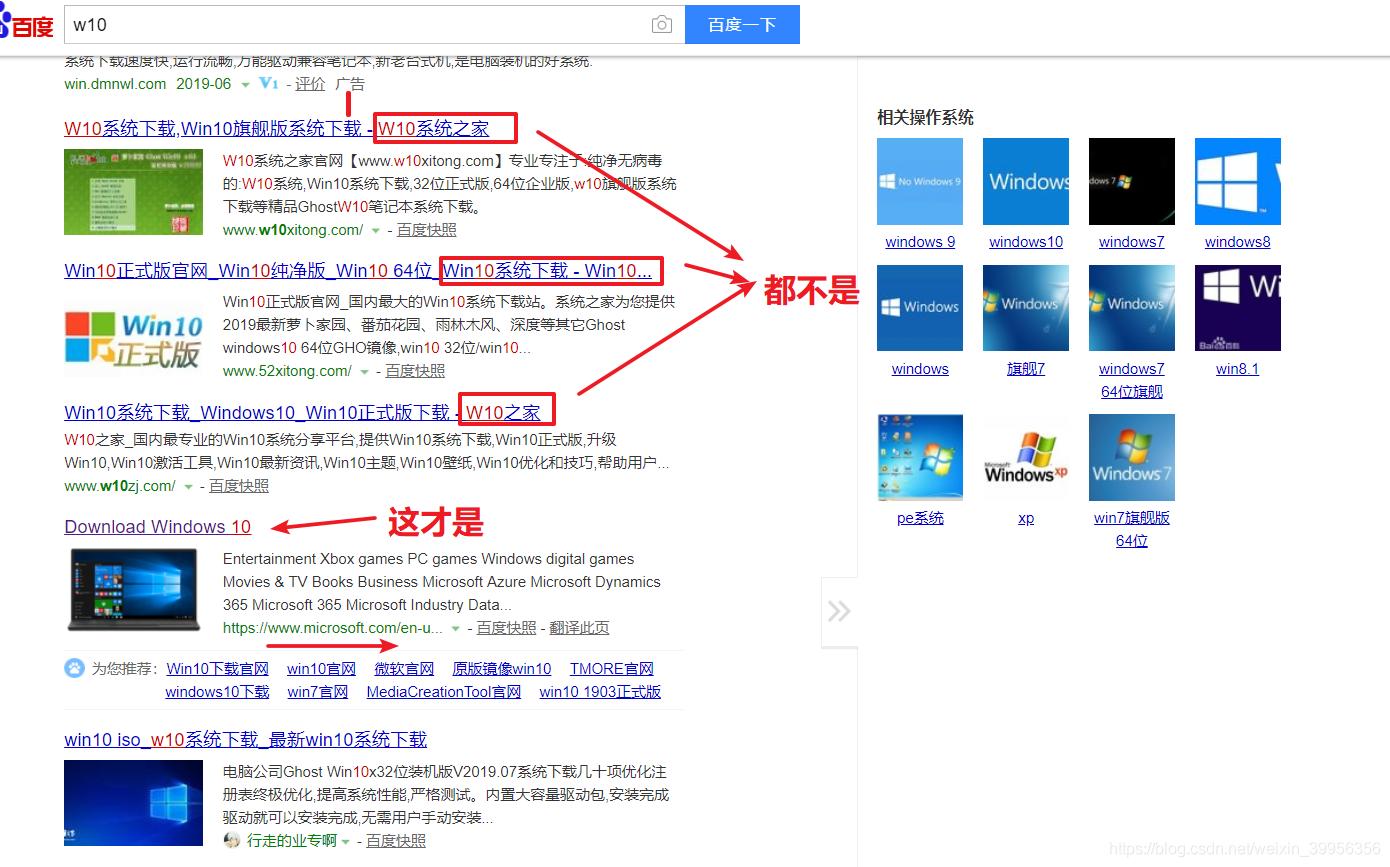The height and width of the screenshot is (867, 1390).
Task: Open dropdown arrow next to www.w10zj.com
Action: [188, 486]
